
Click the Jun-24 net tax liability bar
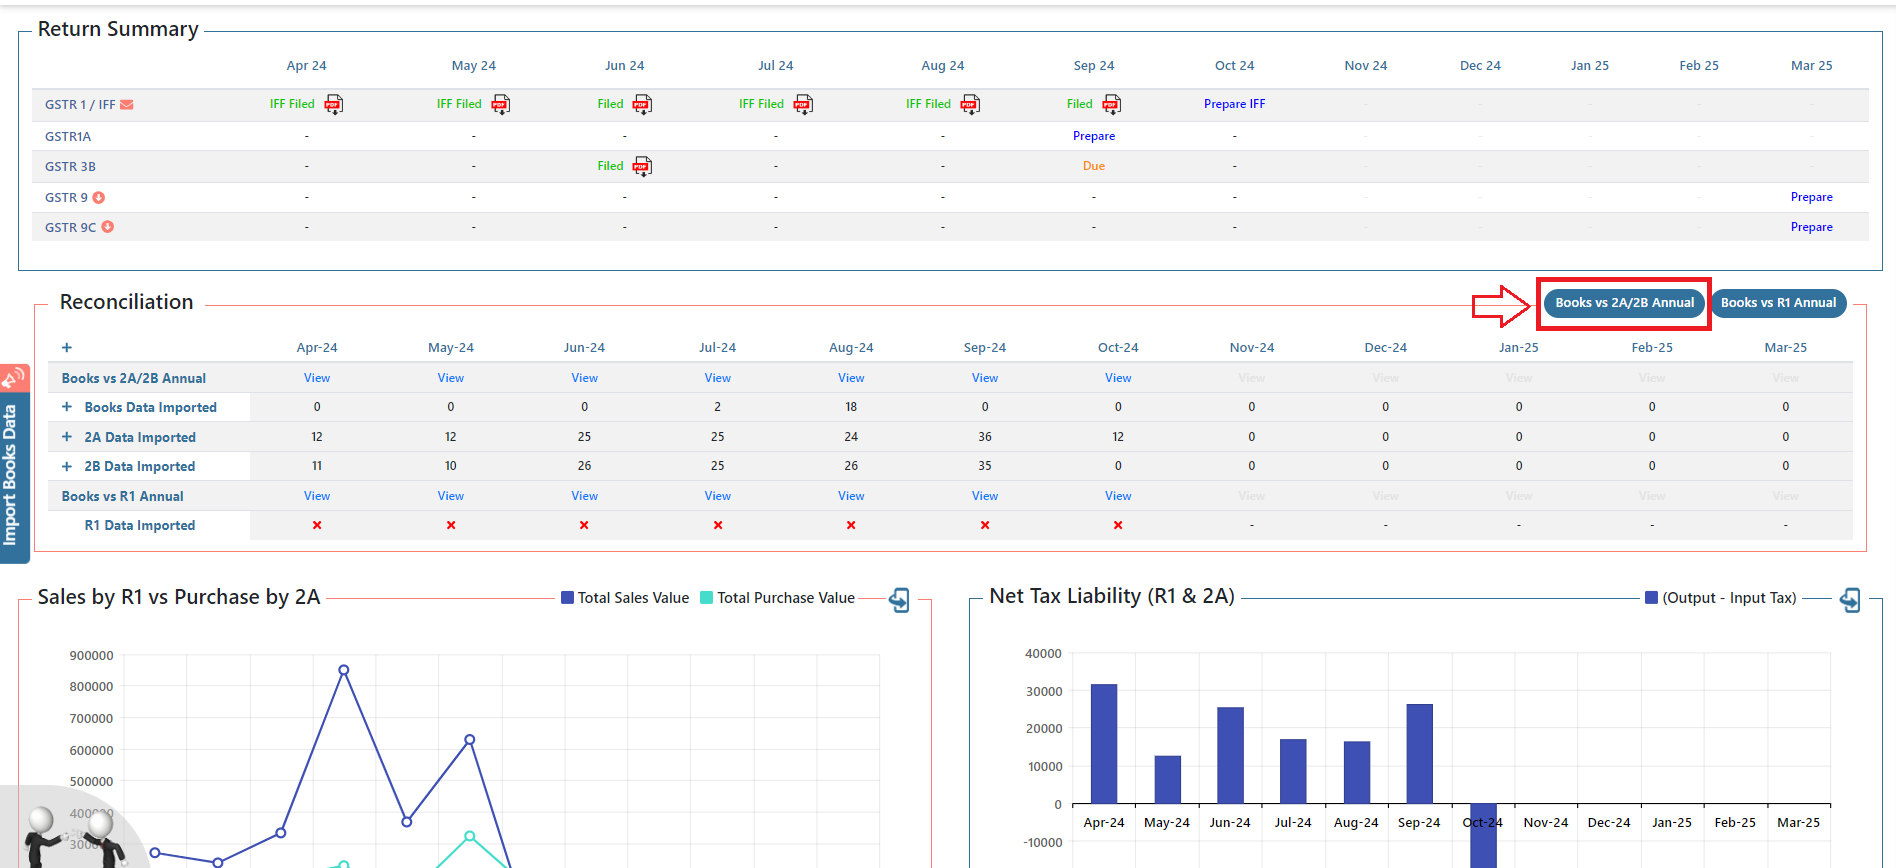(x=1230, y=756)
